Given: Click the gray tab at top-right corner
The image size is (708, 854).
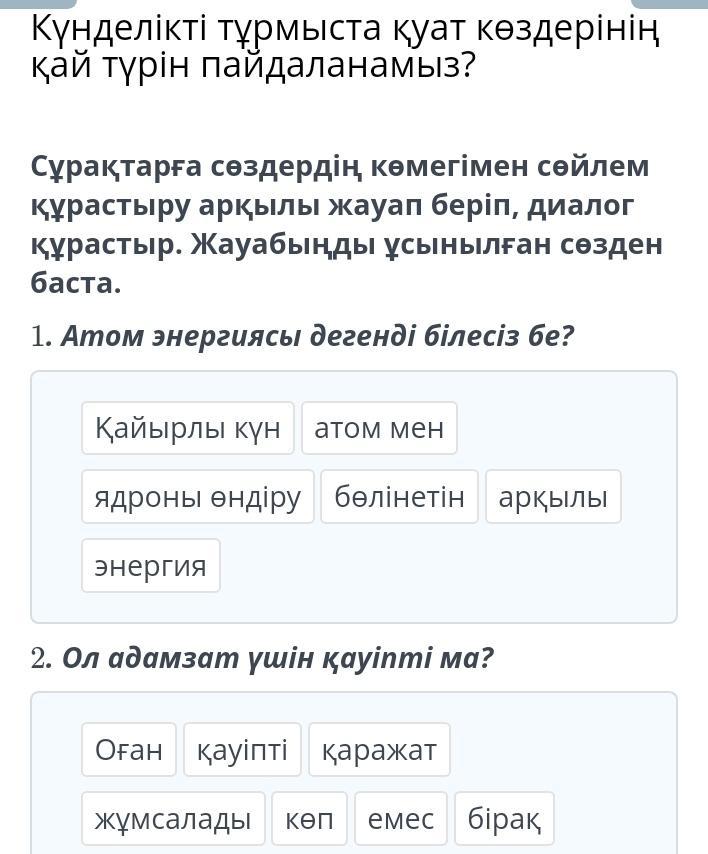Looking at the screenshot, I should coord(669,3).
